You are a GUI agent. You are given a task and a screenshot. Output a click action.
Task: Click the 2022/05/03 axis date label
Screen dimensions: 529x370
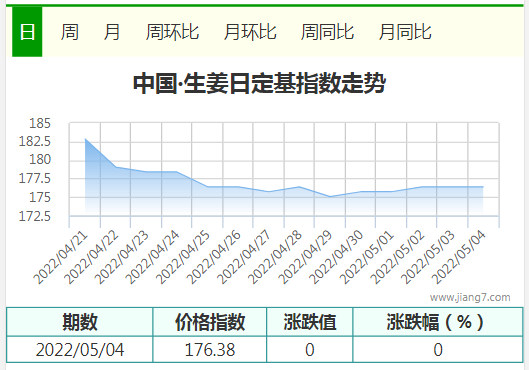[428, 258]
